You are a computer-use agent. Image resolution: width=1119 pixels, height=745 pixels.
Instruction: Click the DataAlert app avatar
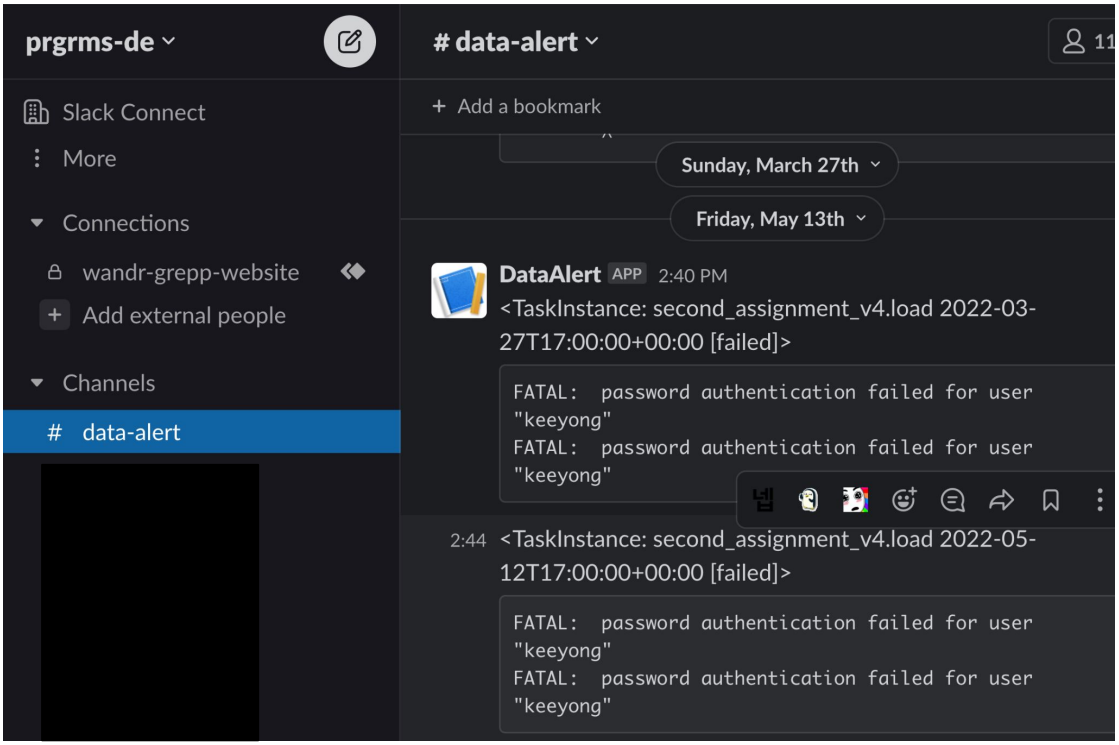coord(459,290)
